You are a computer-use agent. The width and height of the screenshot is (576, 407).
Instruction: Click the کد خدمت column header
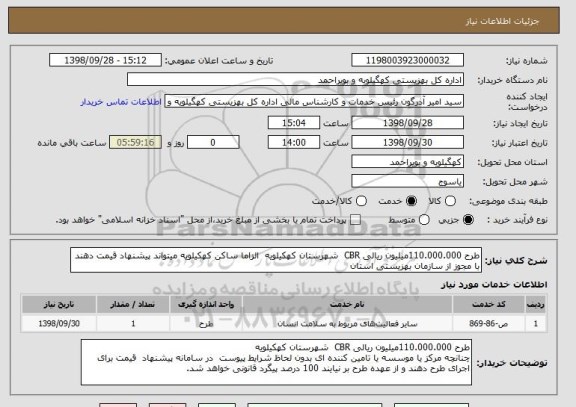pos(489,304)
